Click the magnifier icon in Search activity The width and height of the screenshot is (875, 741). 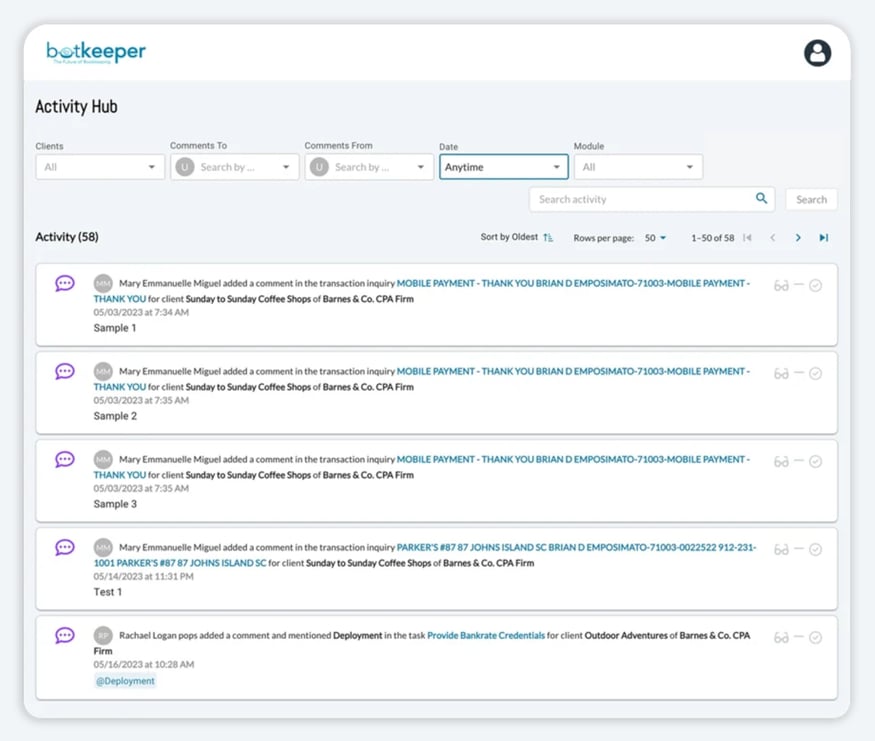point(761,199)
